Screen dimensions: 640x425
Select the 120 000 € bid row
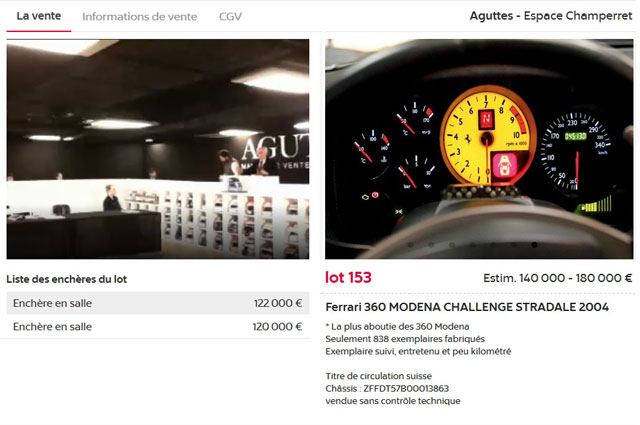click(158, 327)
